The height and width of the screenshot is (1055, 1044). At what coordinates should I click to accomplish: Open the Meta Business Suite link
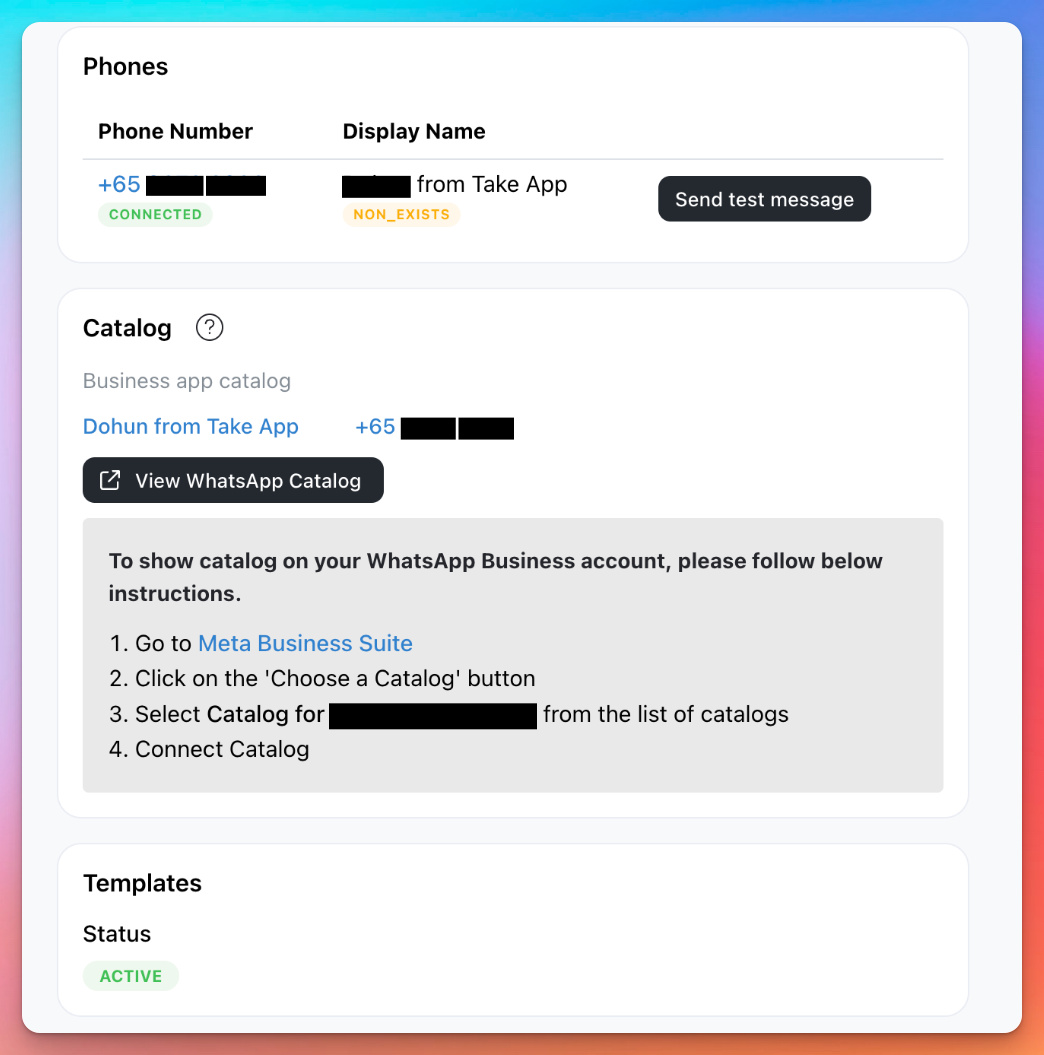(305, 643)
